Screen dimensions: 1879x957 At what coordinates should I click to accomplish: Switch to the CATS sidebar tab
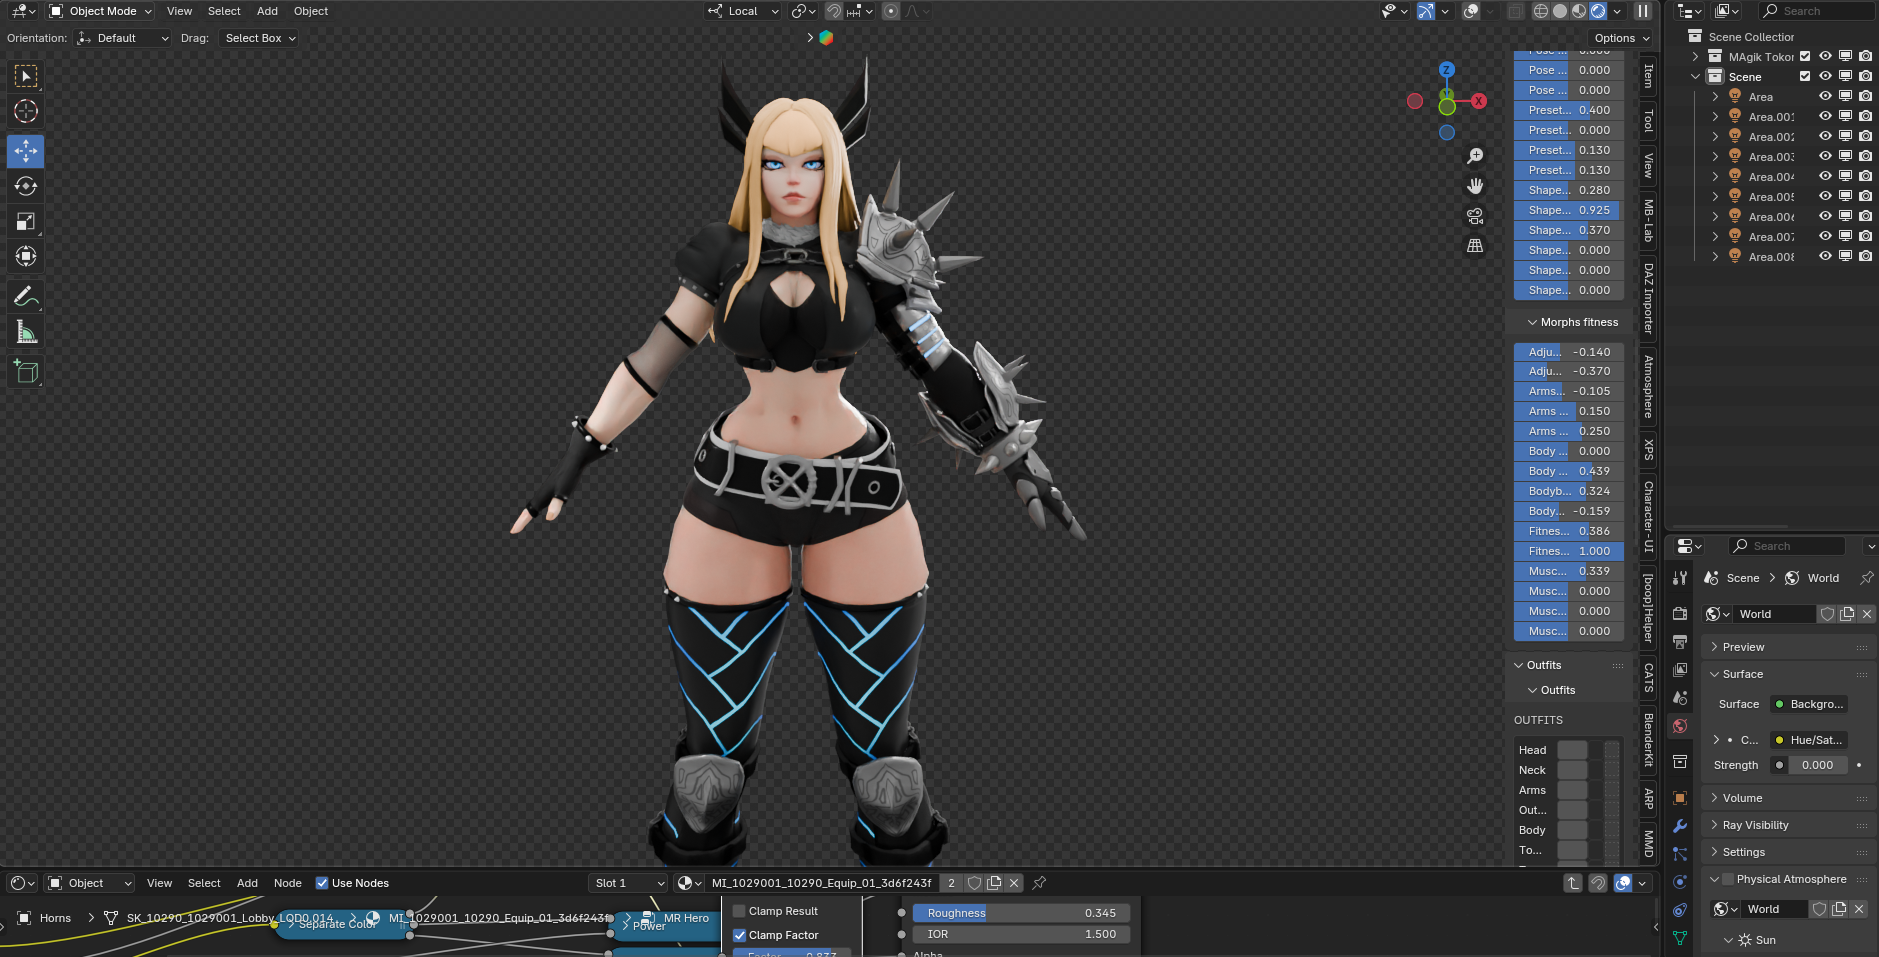pos(1648,677)
